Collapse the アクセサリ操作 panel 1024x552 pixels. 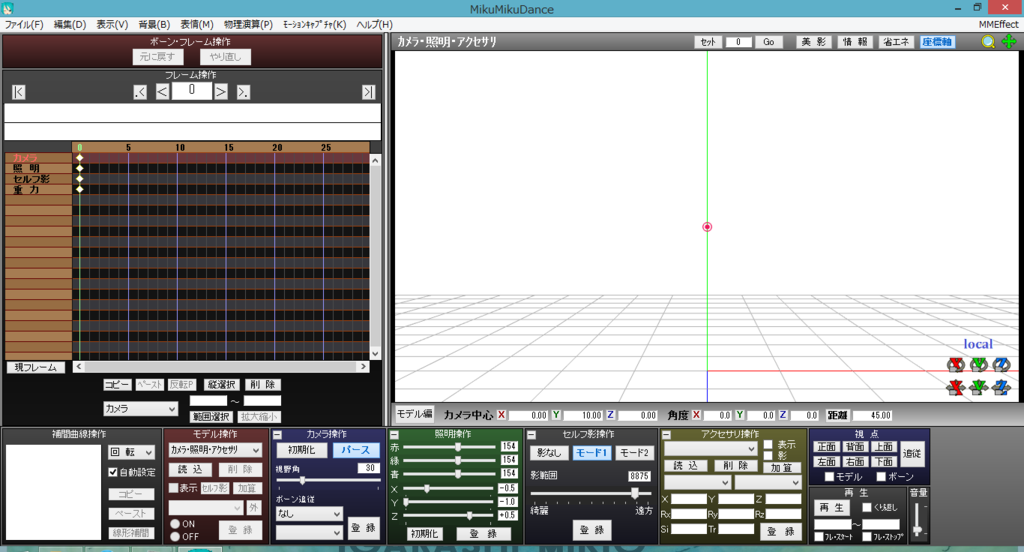tap(666, 434)
